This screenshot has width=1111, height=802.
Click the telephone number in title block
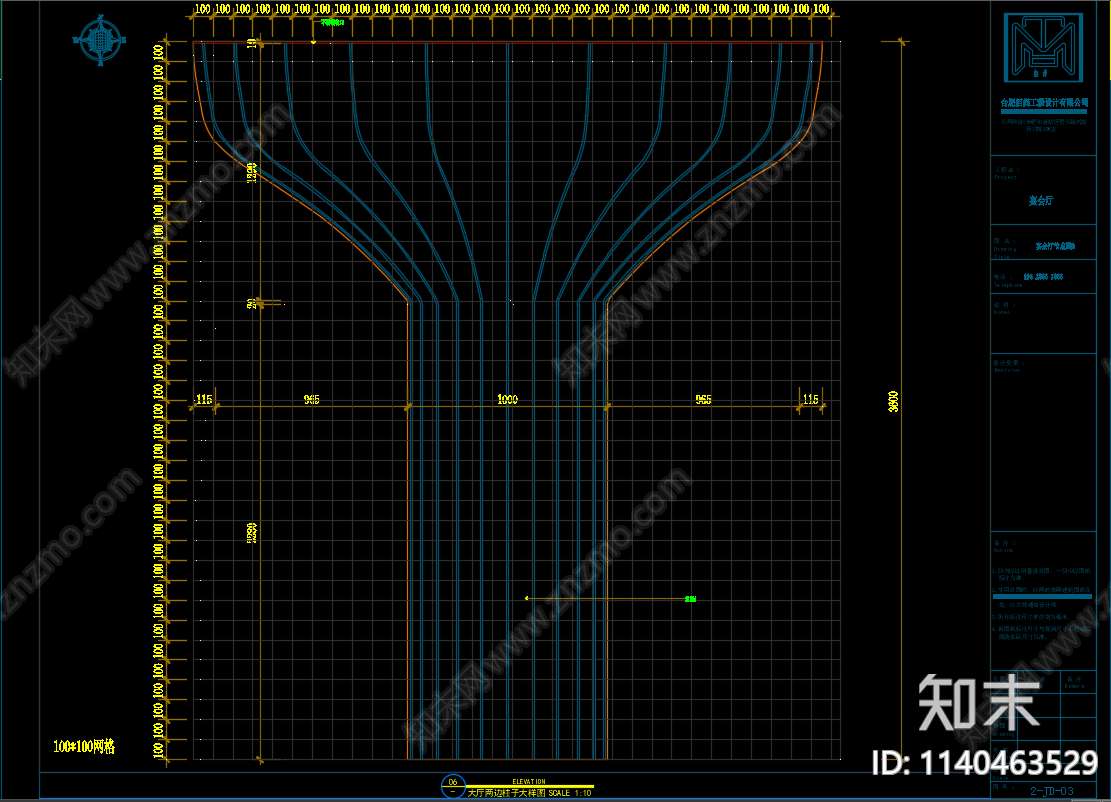click(1043, 276)
